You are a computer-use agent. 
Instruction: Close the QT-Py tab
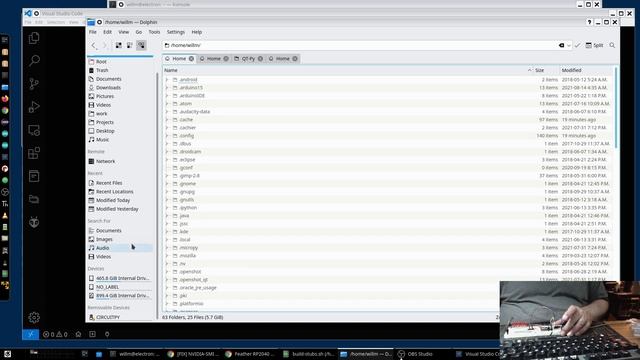point(260,59)
